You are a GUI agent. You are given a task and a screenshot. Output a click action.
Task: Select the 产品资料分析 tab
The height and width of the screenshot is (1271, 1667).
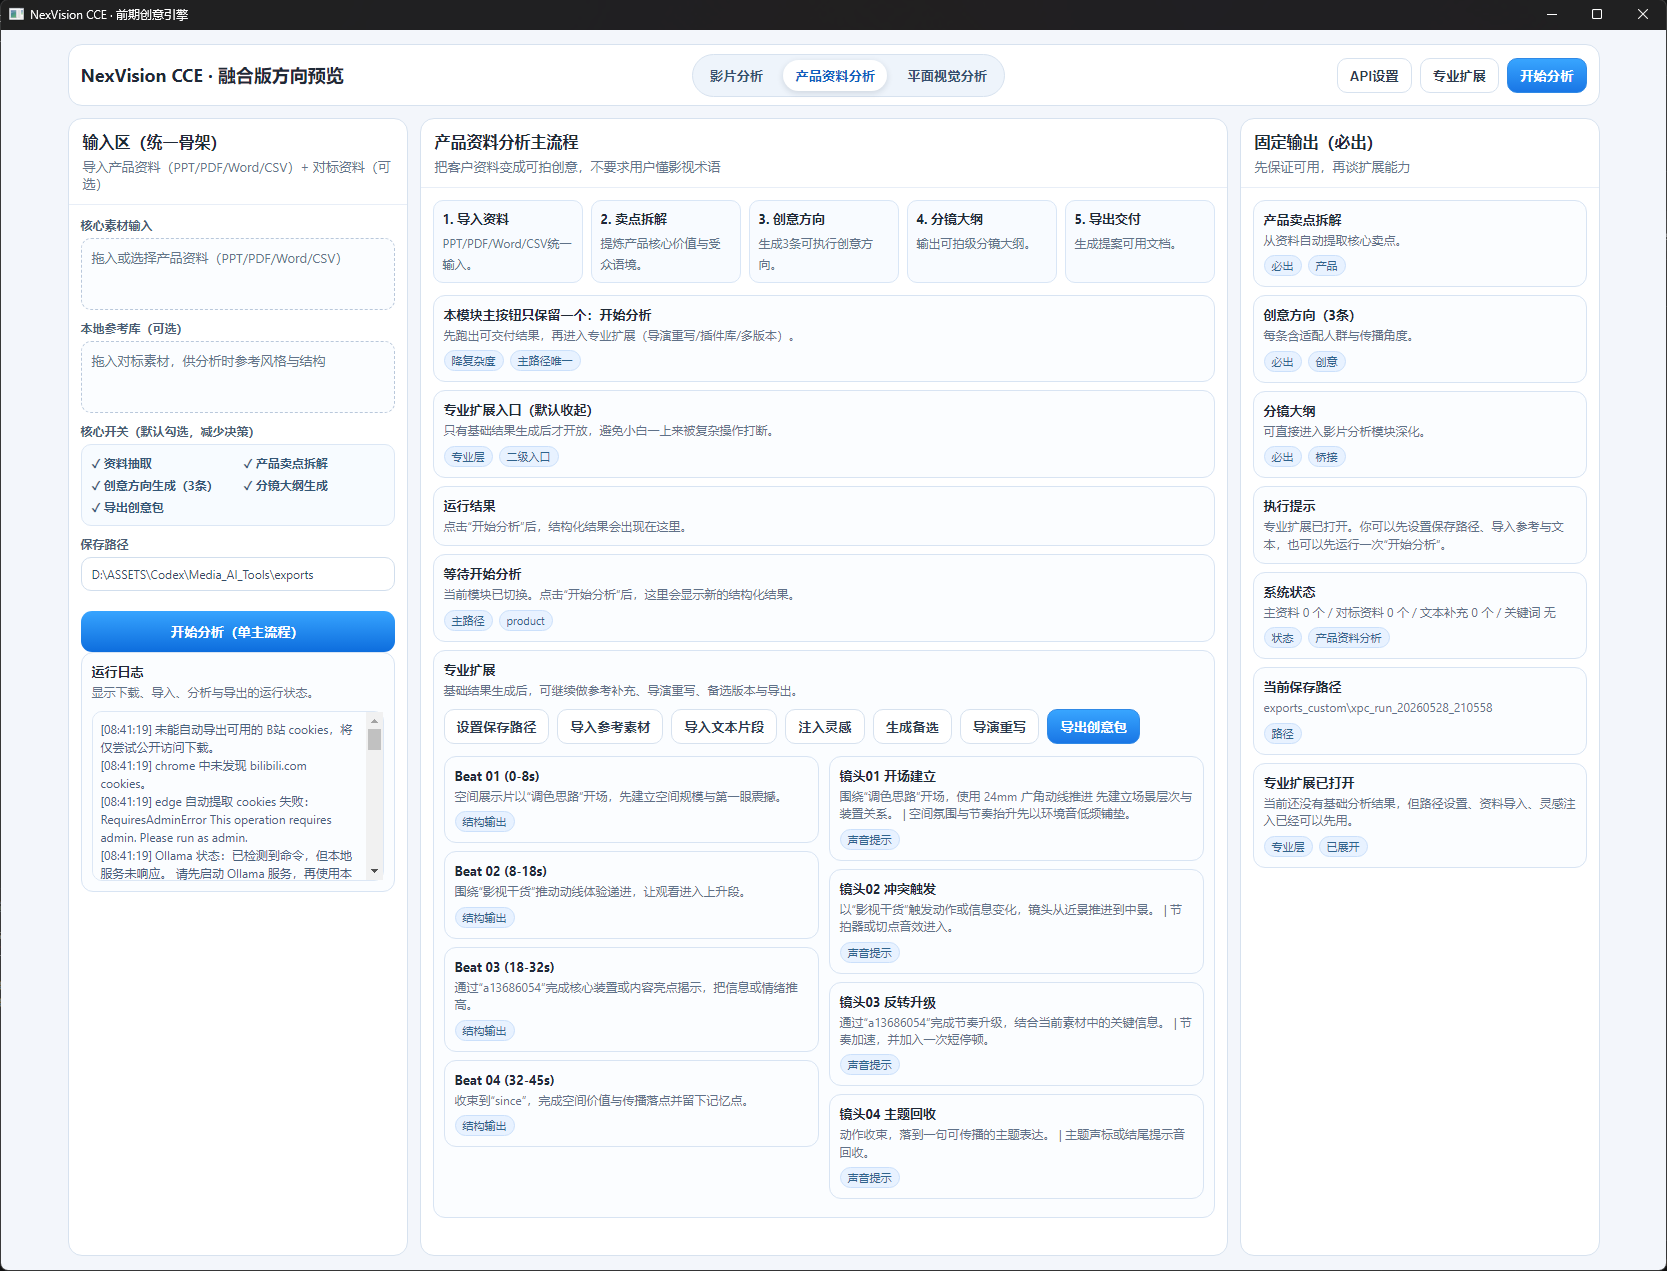coord(835,76)
